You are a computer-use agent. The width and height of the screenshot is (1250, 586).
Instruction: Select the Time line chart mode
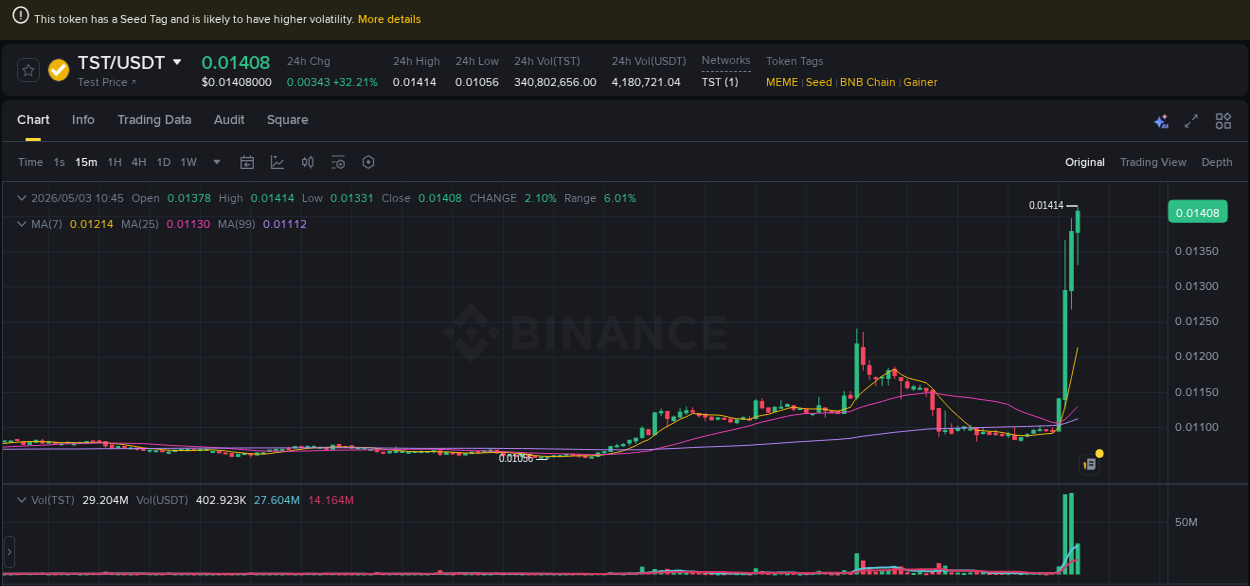[30, 162]
